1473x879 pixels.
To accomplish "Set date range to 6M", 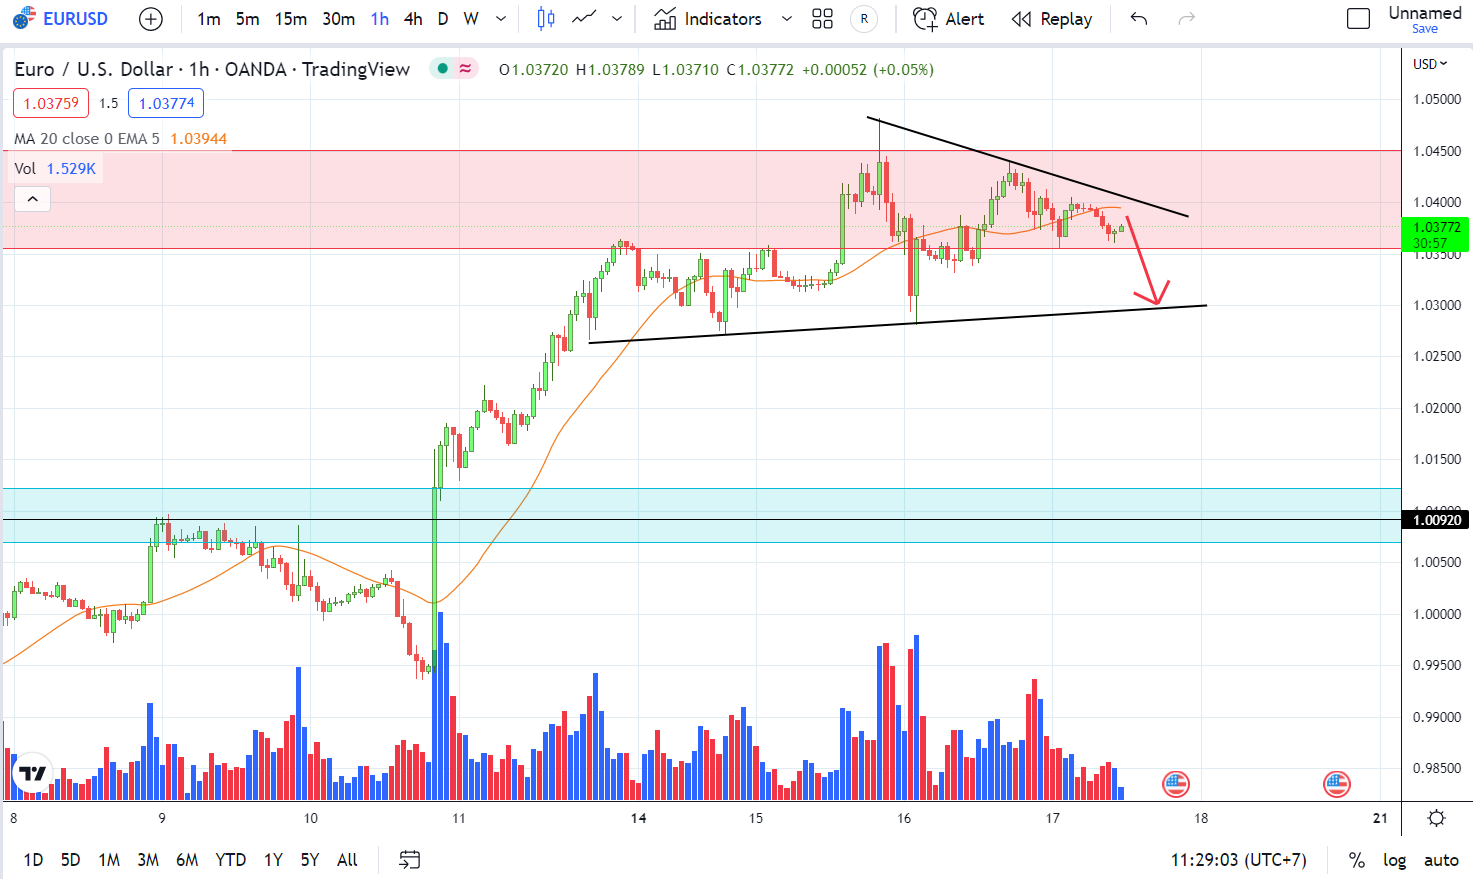I will [x=187, y=860].
